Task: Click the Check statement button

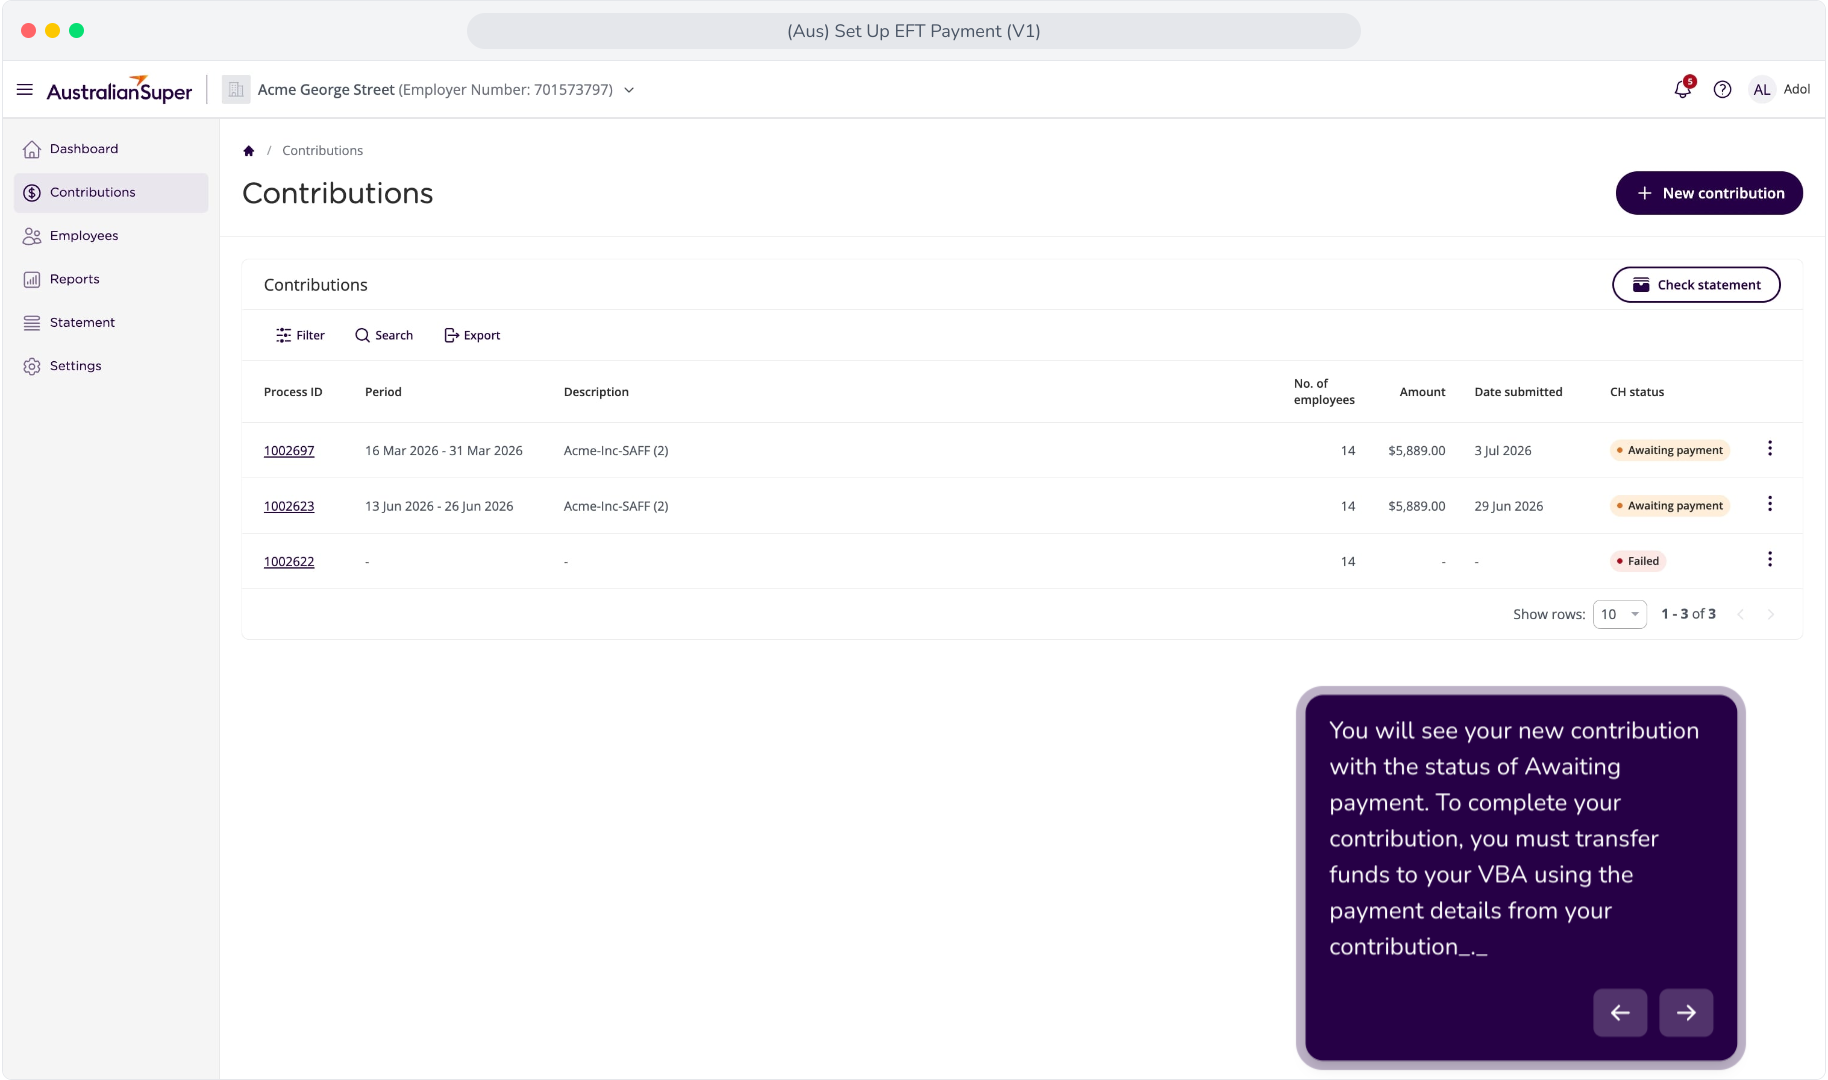Action: (x=1696, y=285)
